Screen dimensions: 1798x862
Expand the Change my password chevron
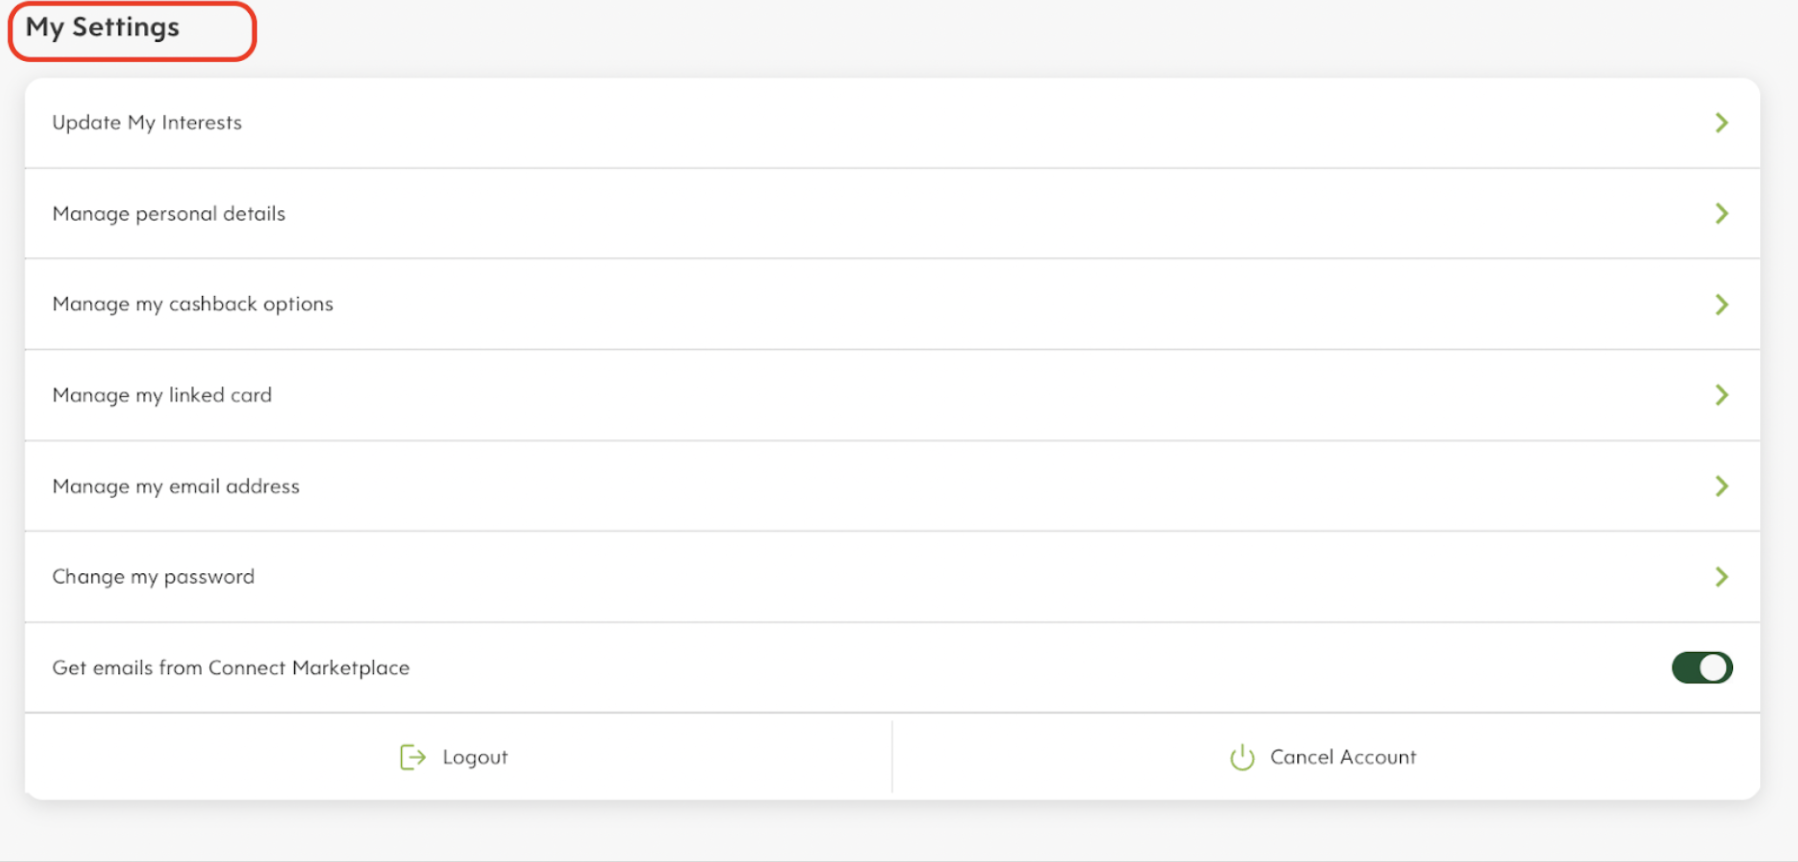coord(1721,577)
